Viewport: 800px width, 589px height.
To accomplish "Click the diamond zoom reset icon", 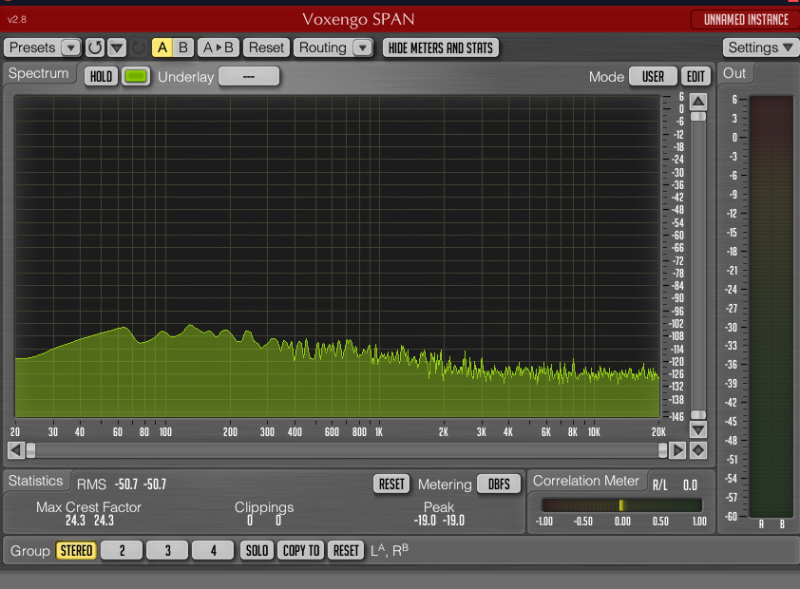I will pyautogui.click(x=698, y=451).
